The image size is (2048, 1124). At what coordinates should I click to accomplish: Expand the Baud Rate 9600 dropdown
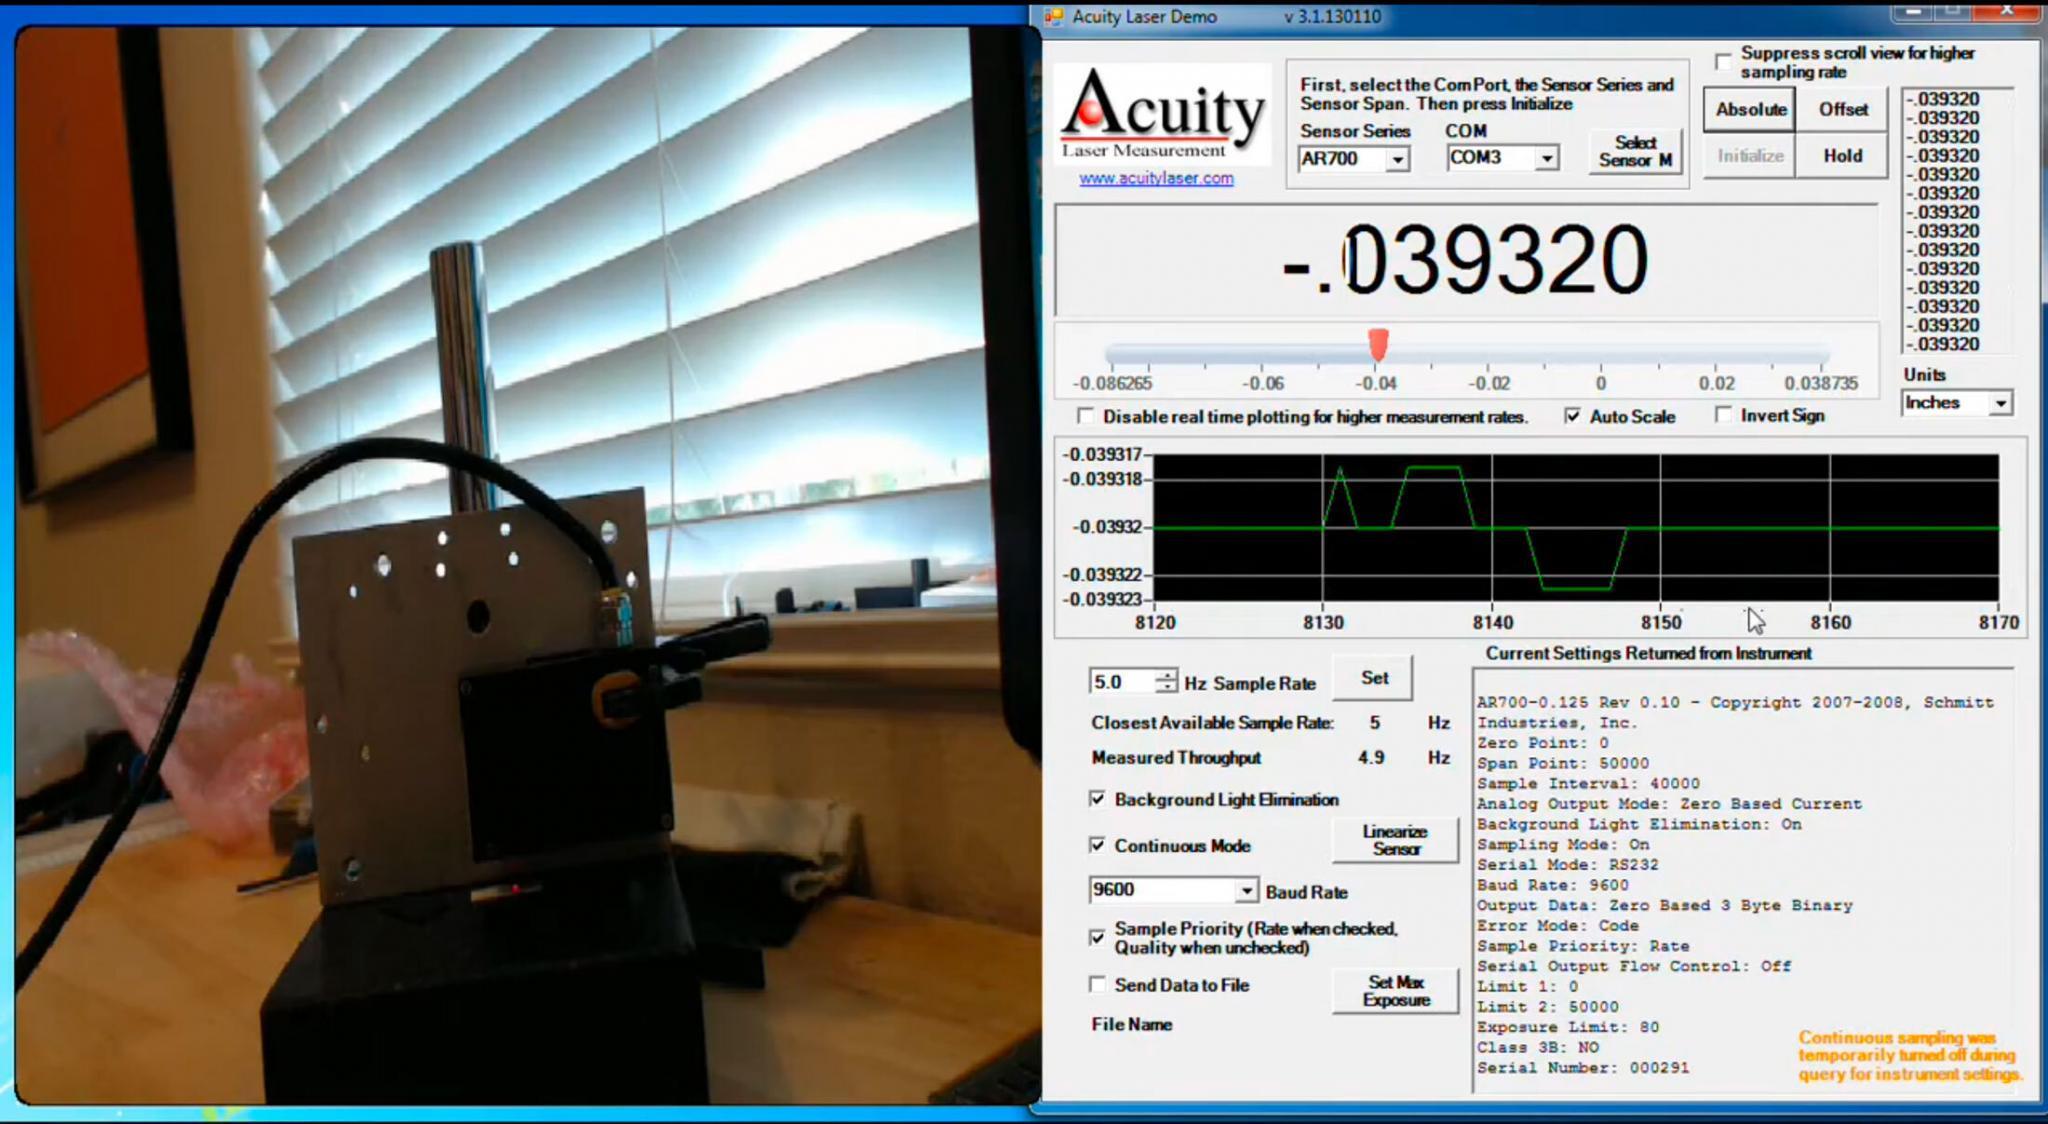pyautogui.click(x=1246, y=890)
